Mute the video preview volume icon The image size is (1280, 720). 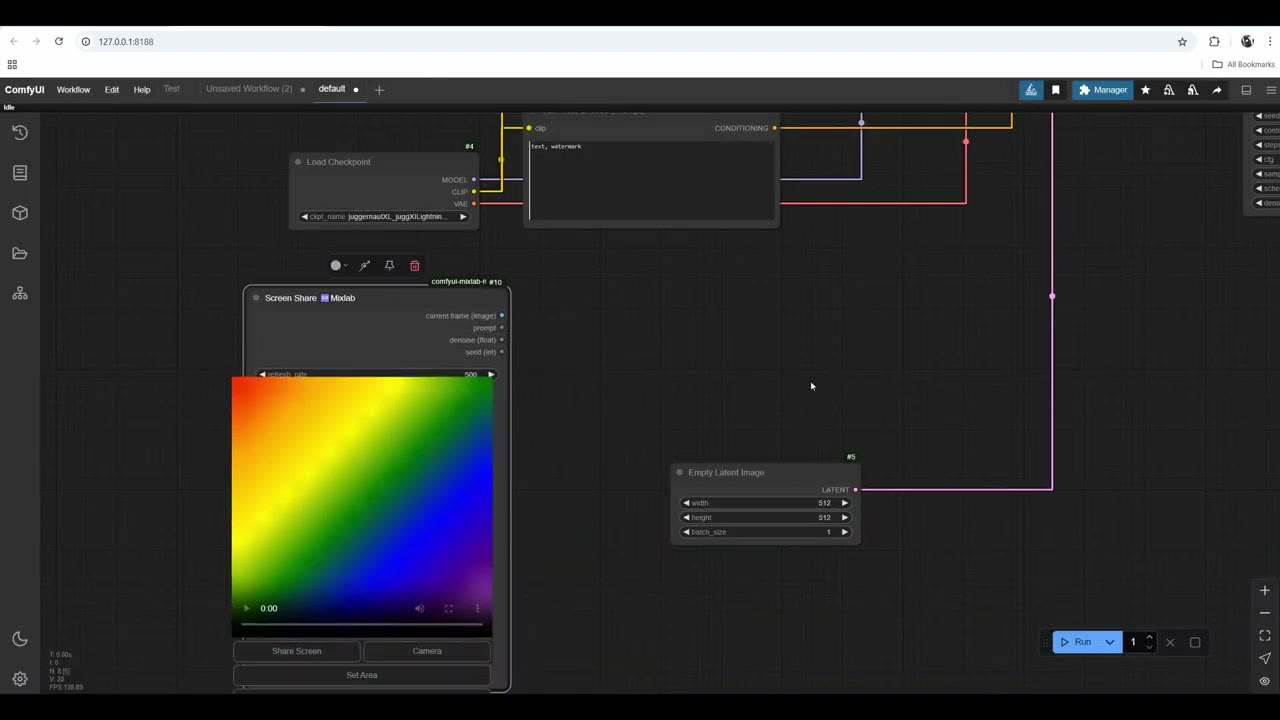pos(420,608)
